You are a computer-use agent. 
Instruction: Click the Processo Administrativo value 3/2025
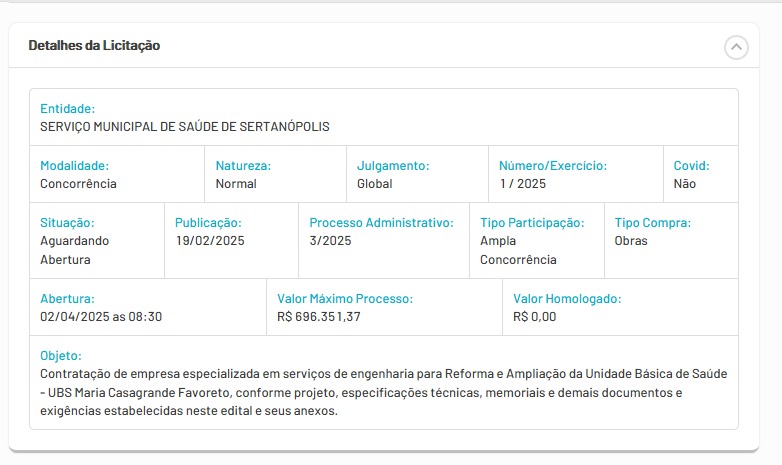pos(330,241)
